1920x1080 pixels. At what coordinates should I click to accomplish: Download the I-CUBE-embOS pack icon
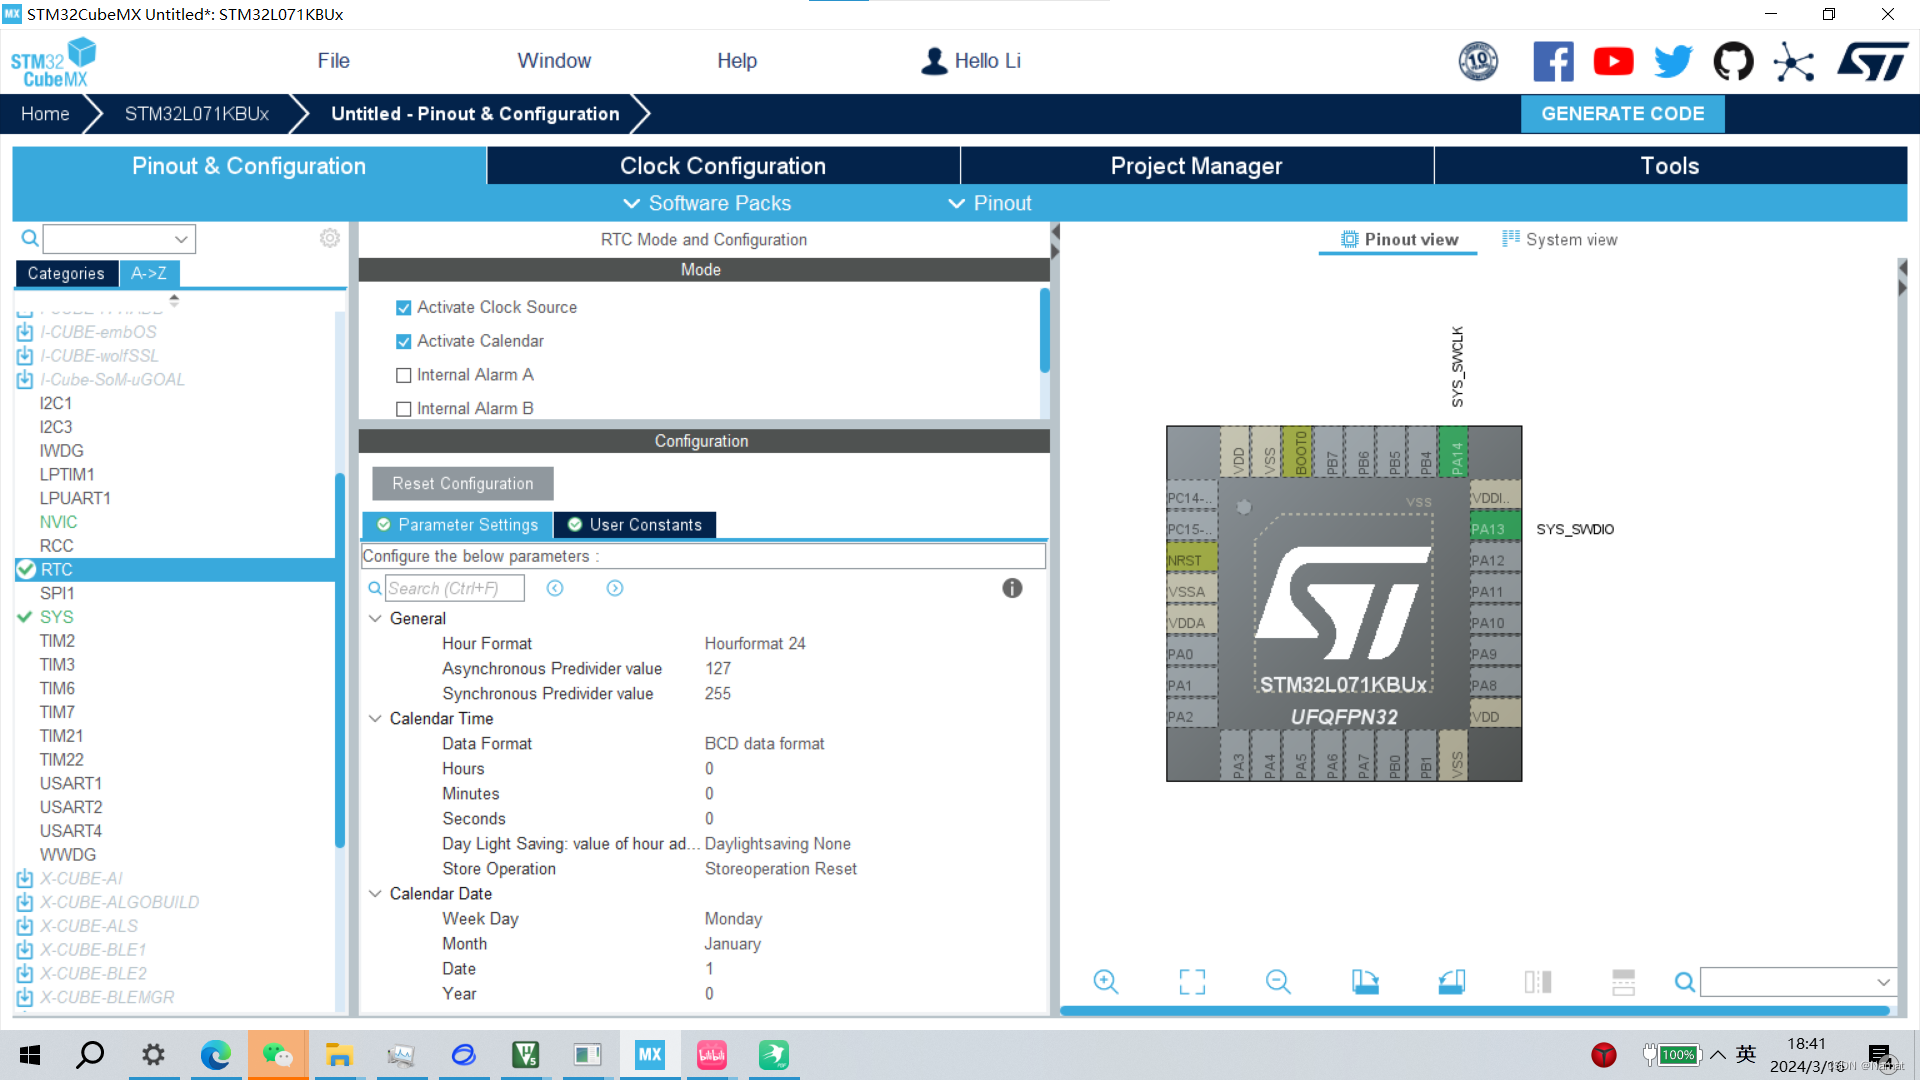(x=25, y=332)
